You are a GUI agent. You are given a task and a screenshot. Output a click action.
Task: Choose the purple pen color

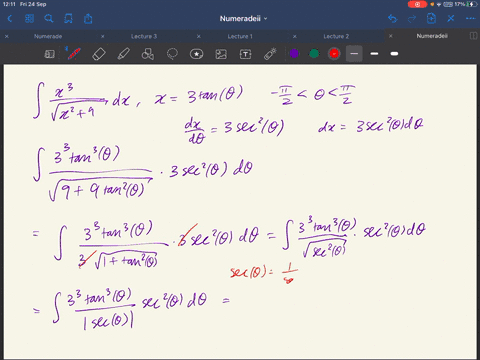point(294,53)
